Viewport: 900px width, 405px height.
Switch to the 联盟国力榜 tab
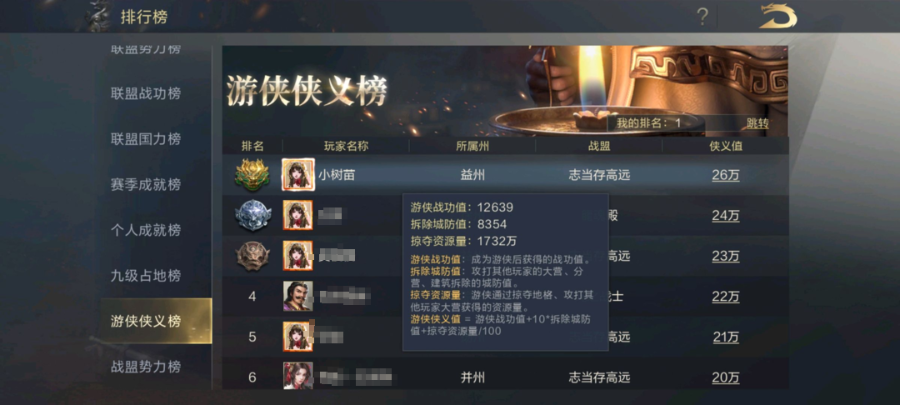[x=146, y=139]
